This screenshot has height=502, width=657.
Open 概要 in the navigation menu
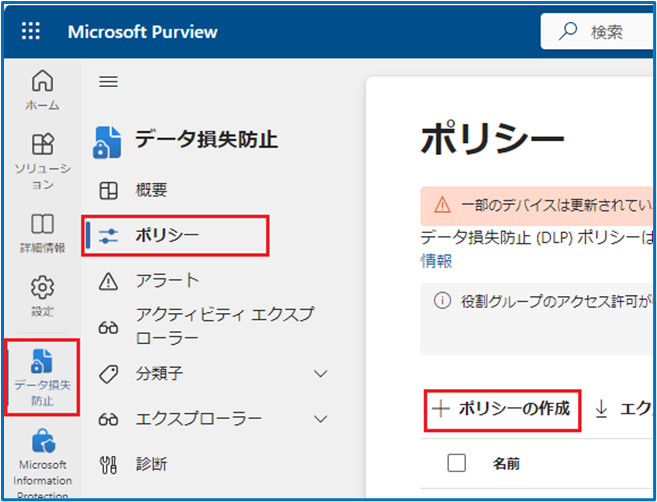pyautogui.click(x=150, y=190)
